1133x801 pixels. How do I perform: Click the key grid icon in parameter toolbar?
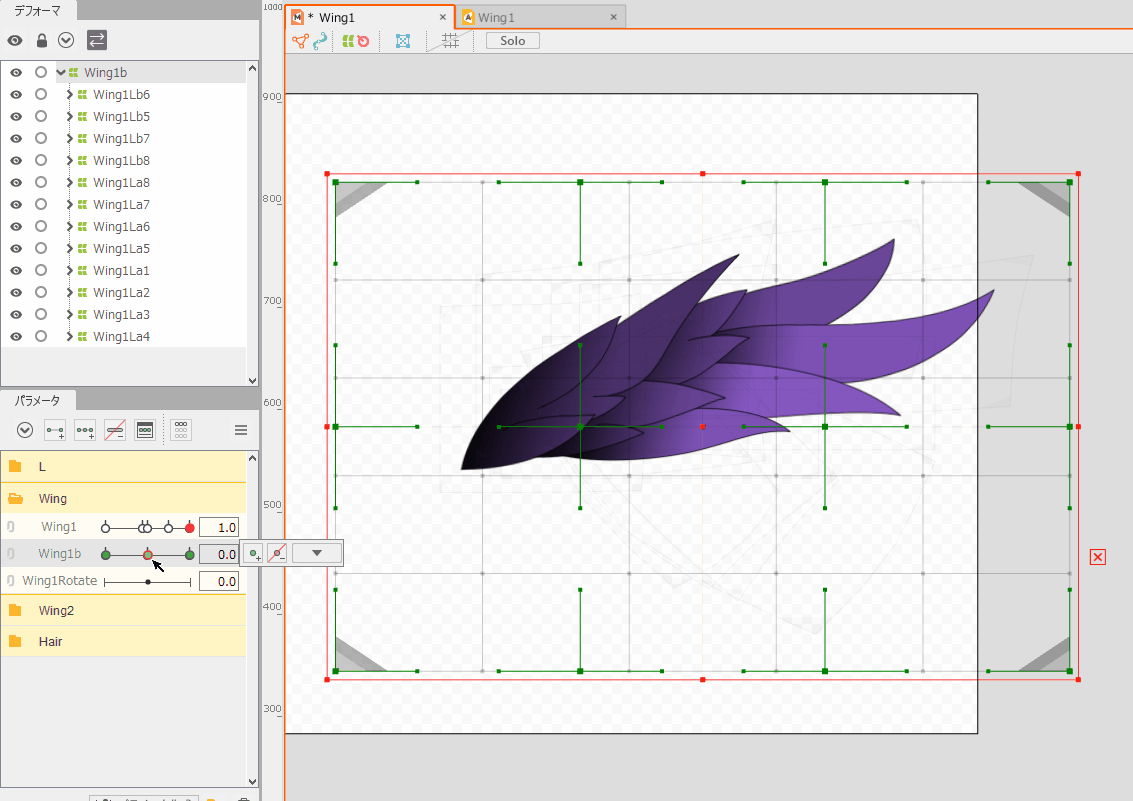tap(181, 430)
